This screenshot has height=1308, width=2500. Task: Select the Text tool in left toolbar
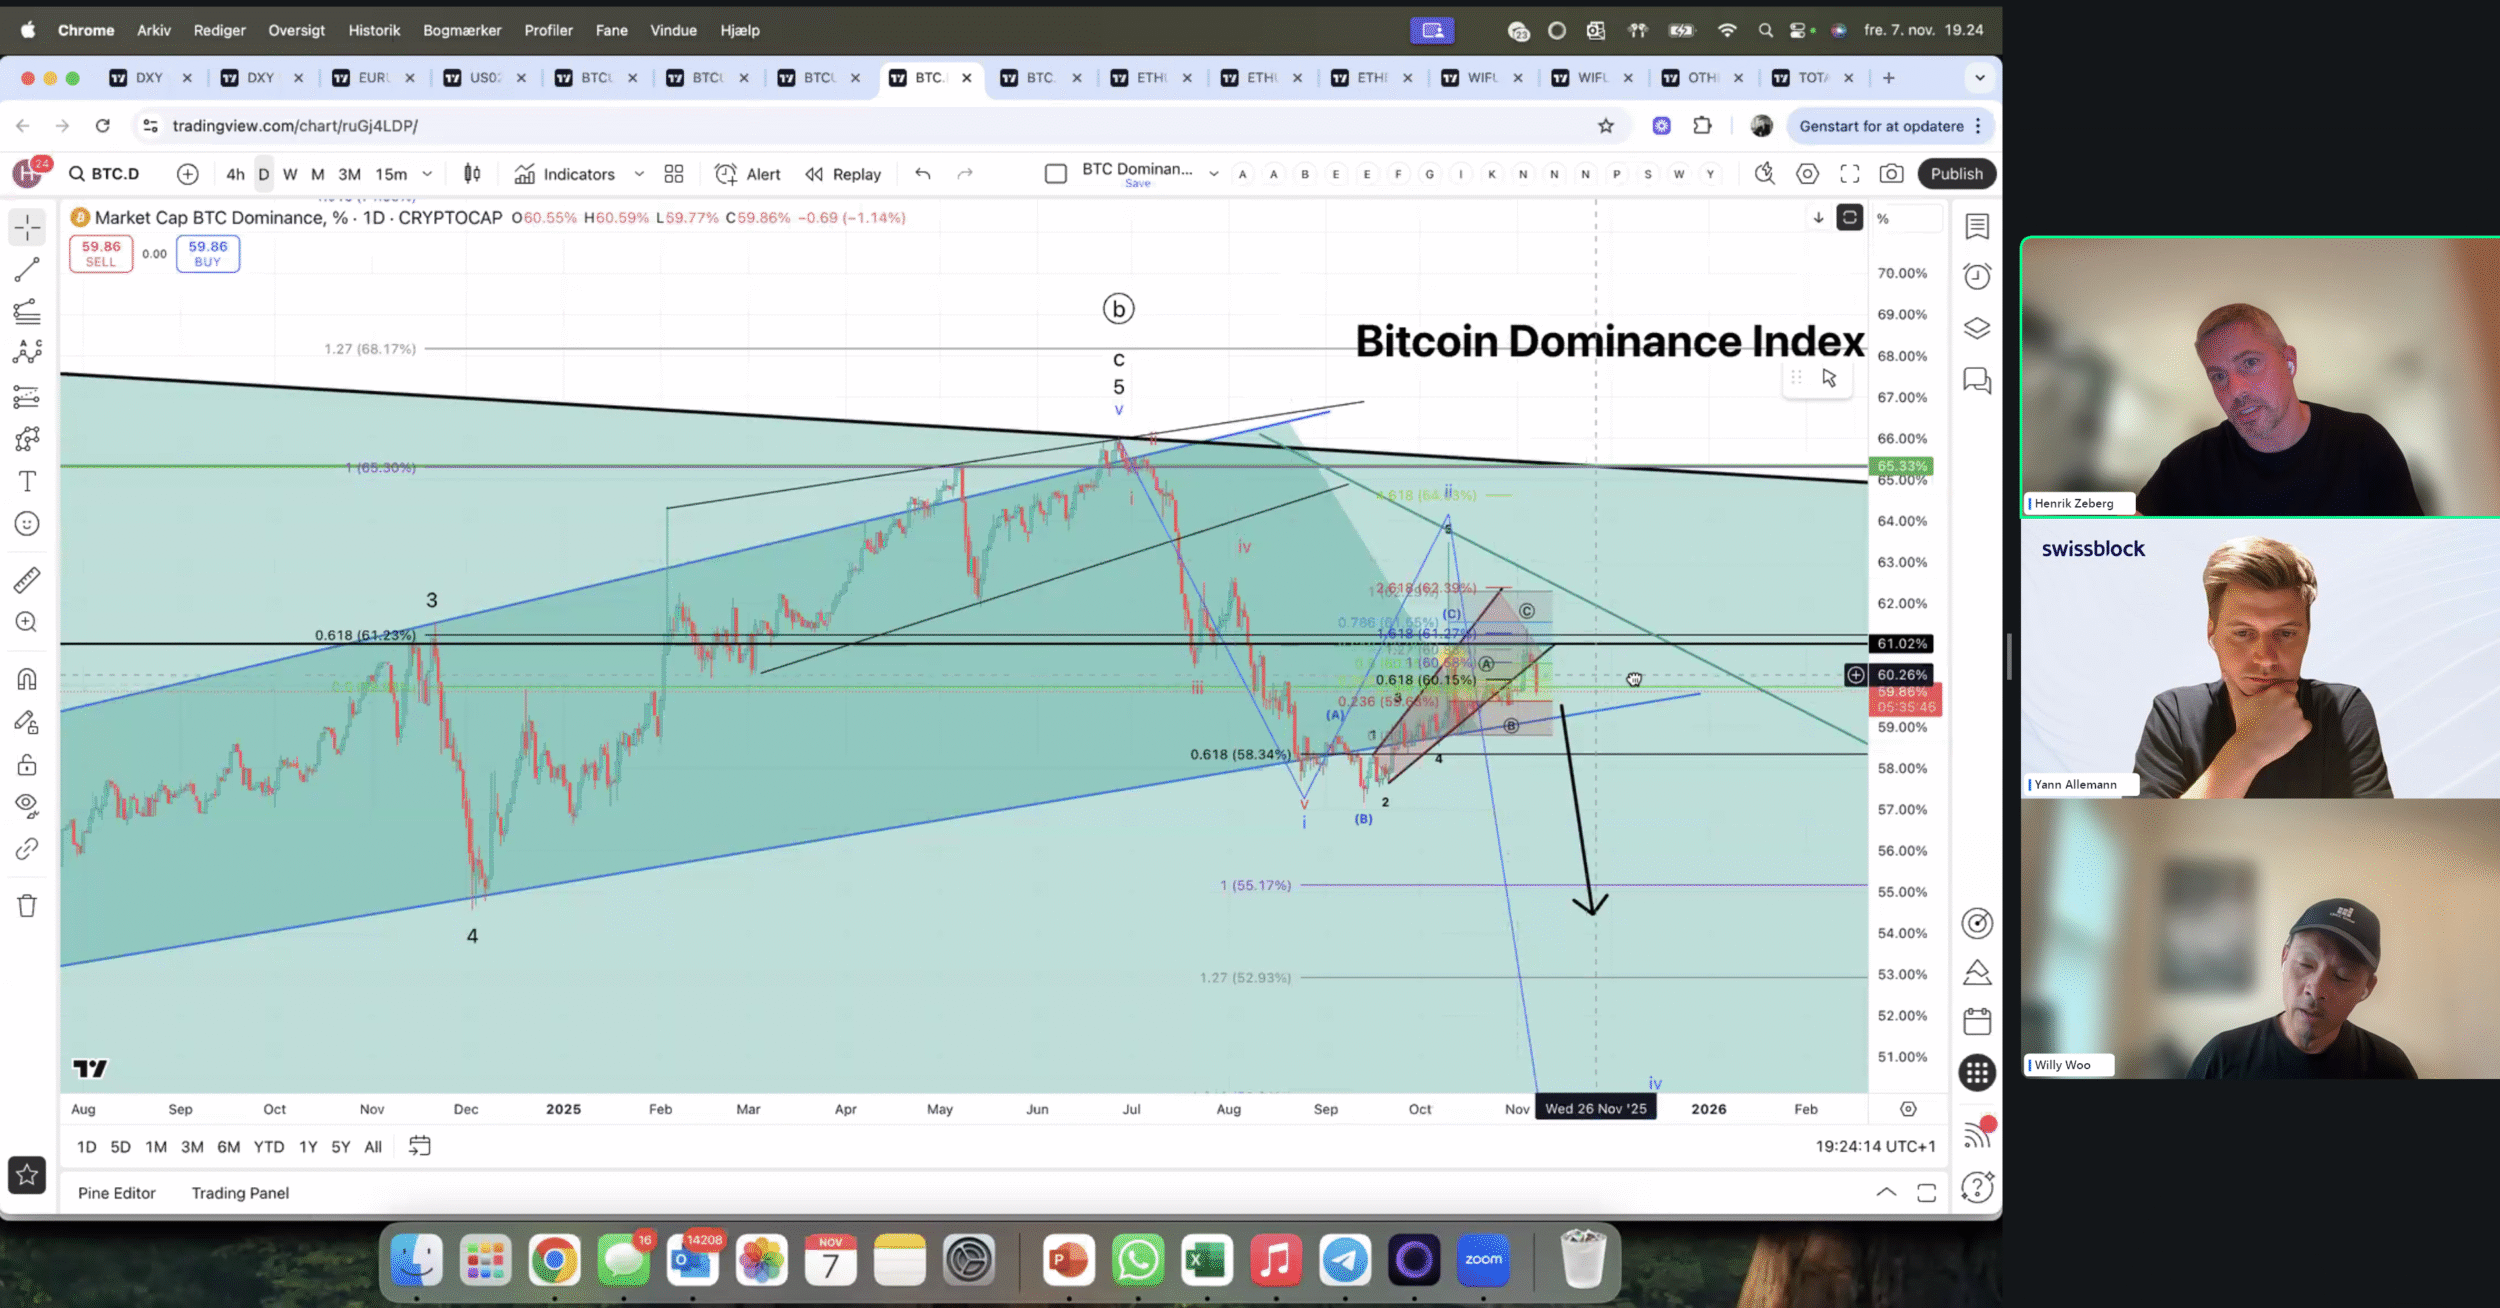[27, 481]
